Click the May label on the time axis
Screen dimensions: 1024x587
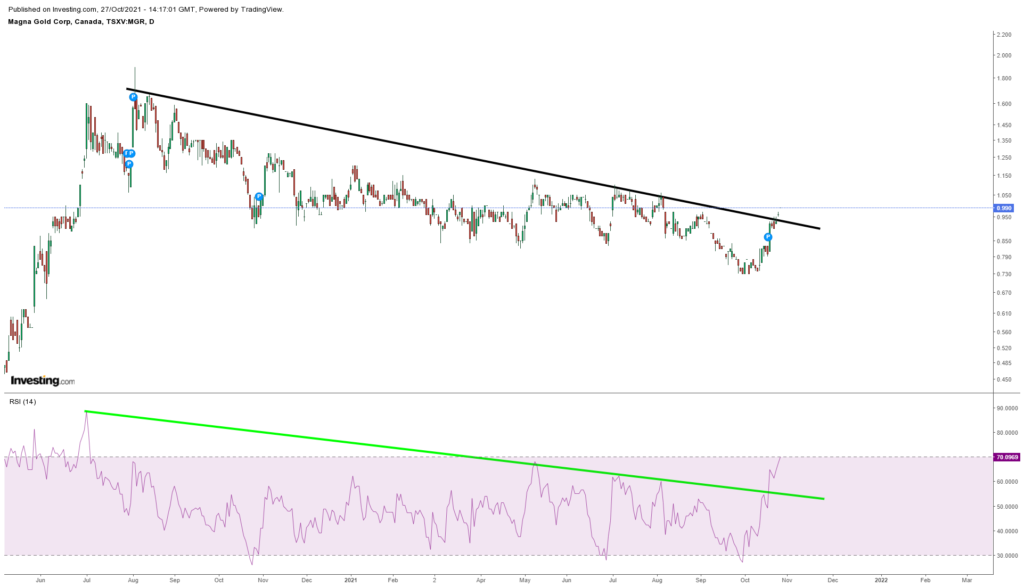click(x=524, y=579)
